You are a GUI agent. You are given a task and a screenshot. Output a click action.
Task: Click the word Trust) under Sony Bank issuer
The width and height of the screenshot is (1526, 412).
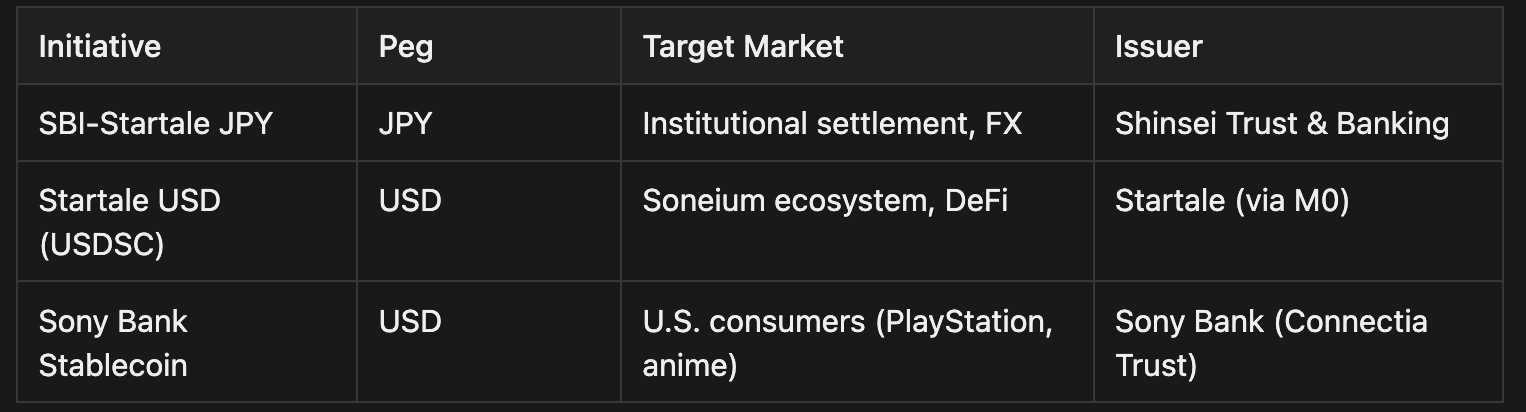1155,365
